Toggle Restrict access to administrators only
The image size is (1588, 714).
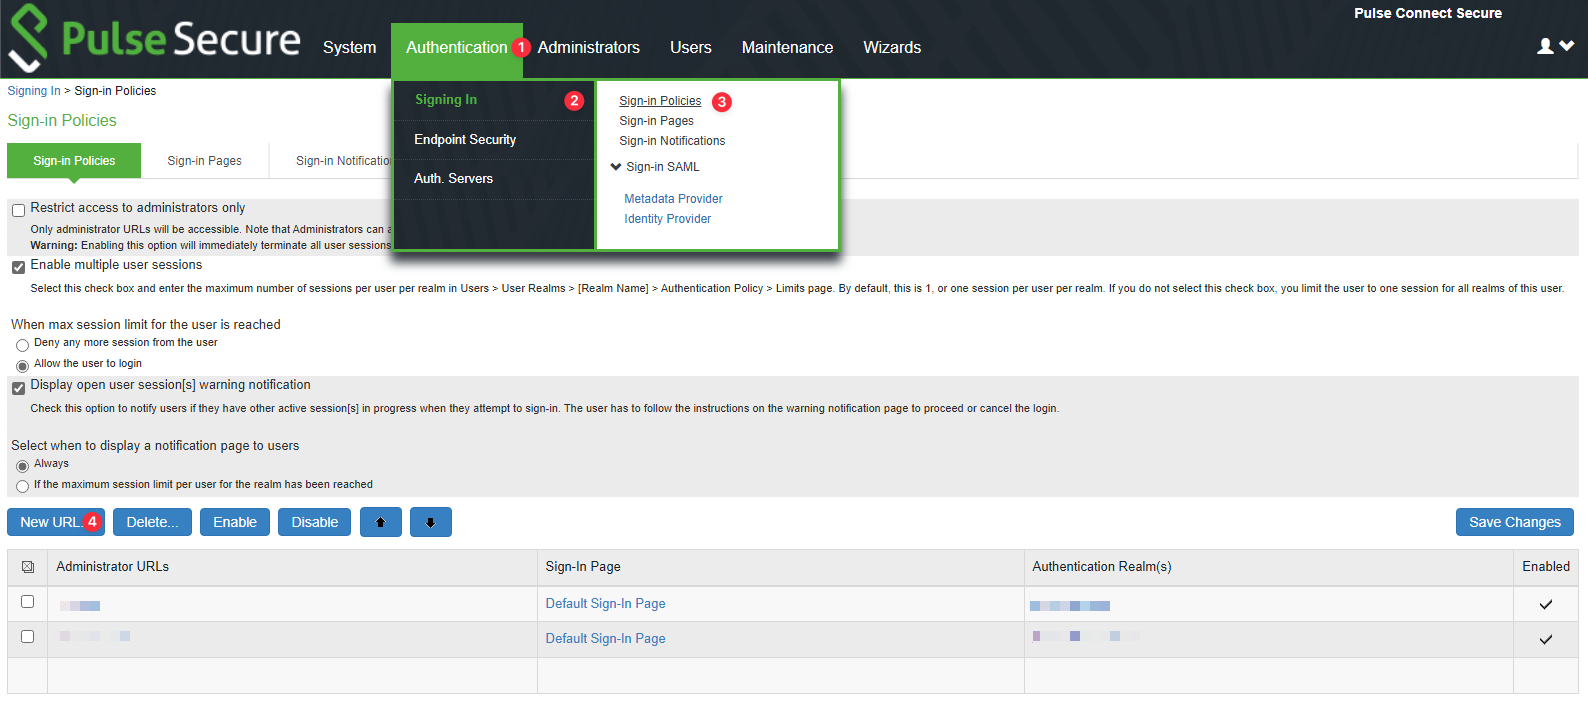pyautogui.click(x=19, y=210)
